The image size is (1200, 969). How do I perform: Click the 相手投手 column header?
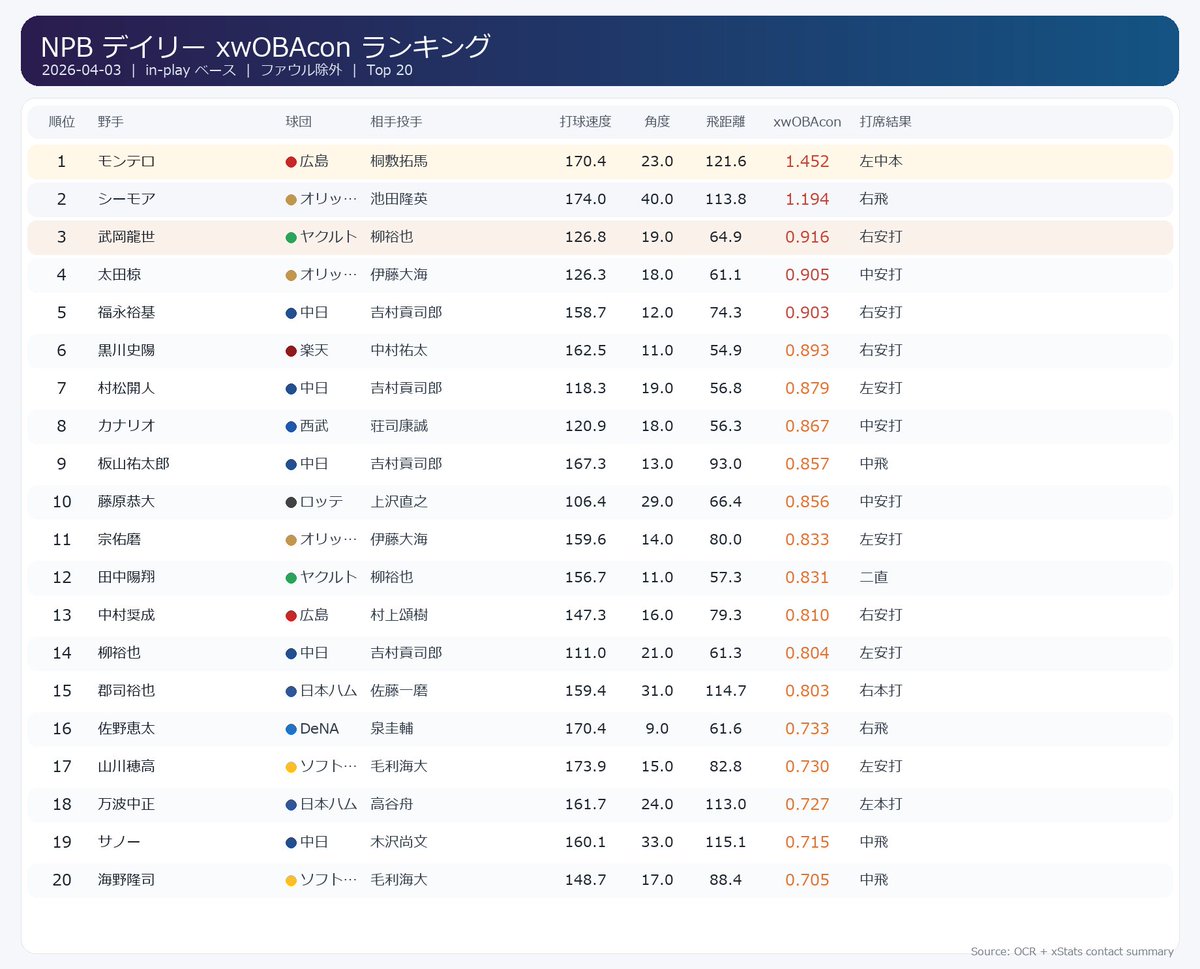coord(396,122)
